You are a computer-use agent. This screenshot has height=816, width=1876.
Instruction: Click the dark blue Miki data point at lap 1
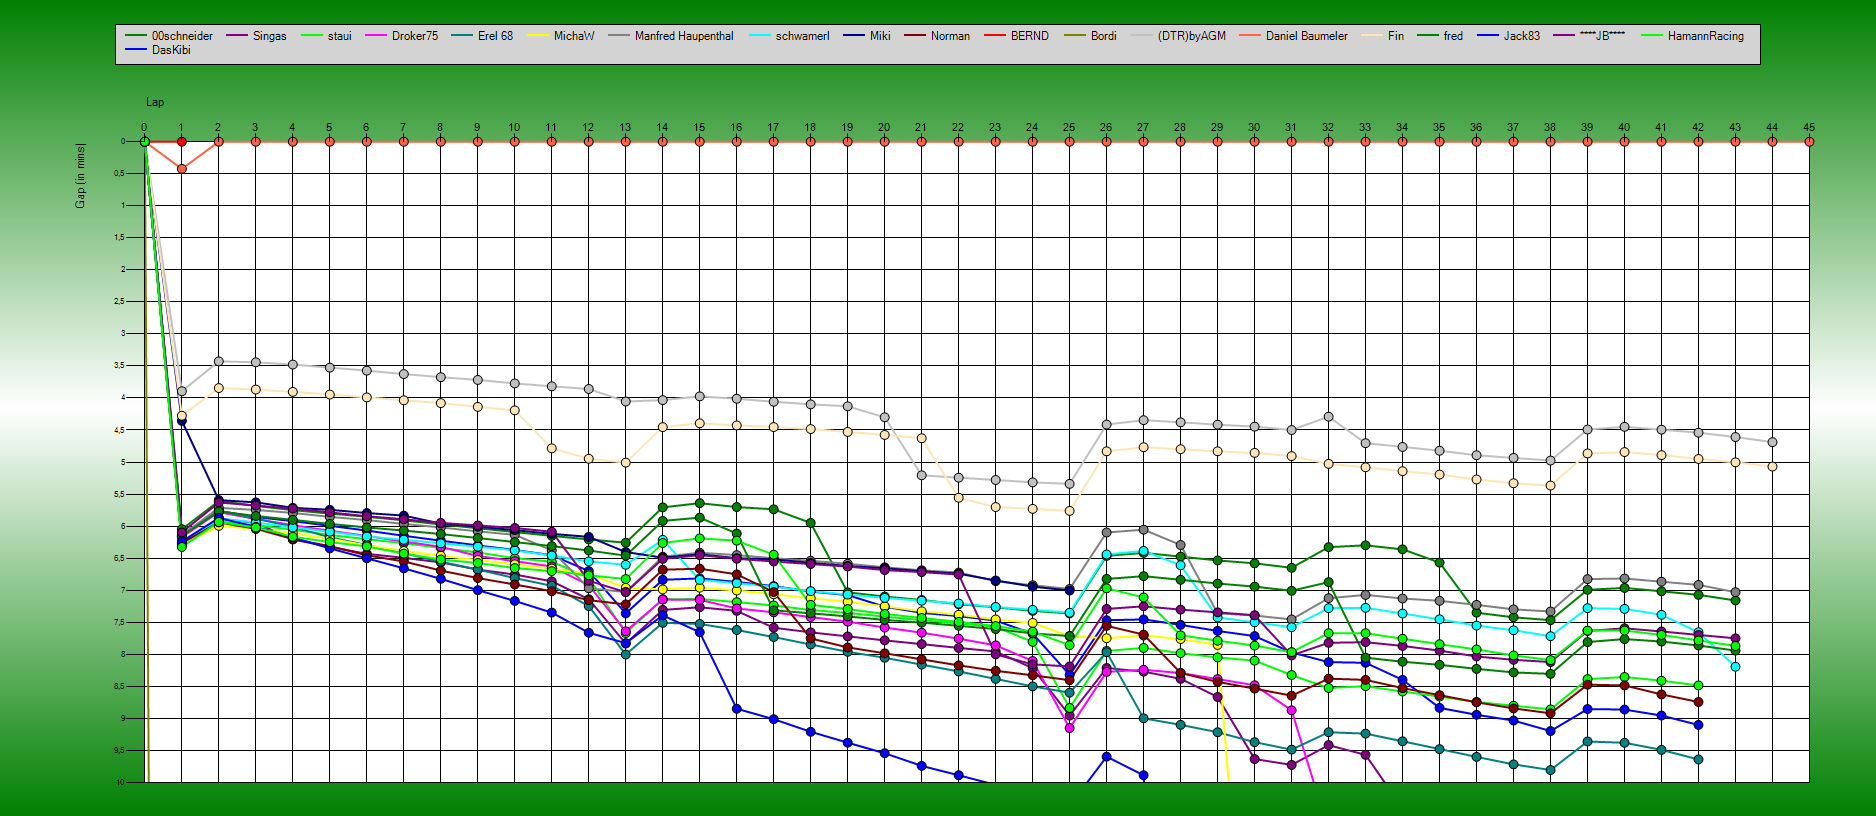click(x=182, y=422)
